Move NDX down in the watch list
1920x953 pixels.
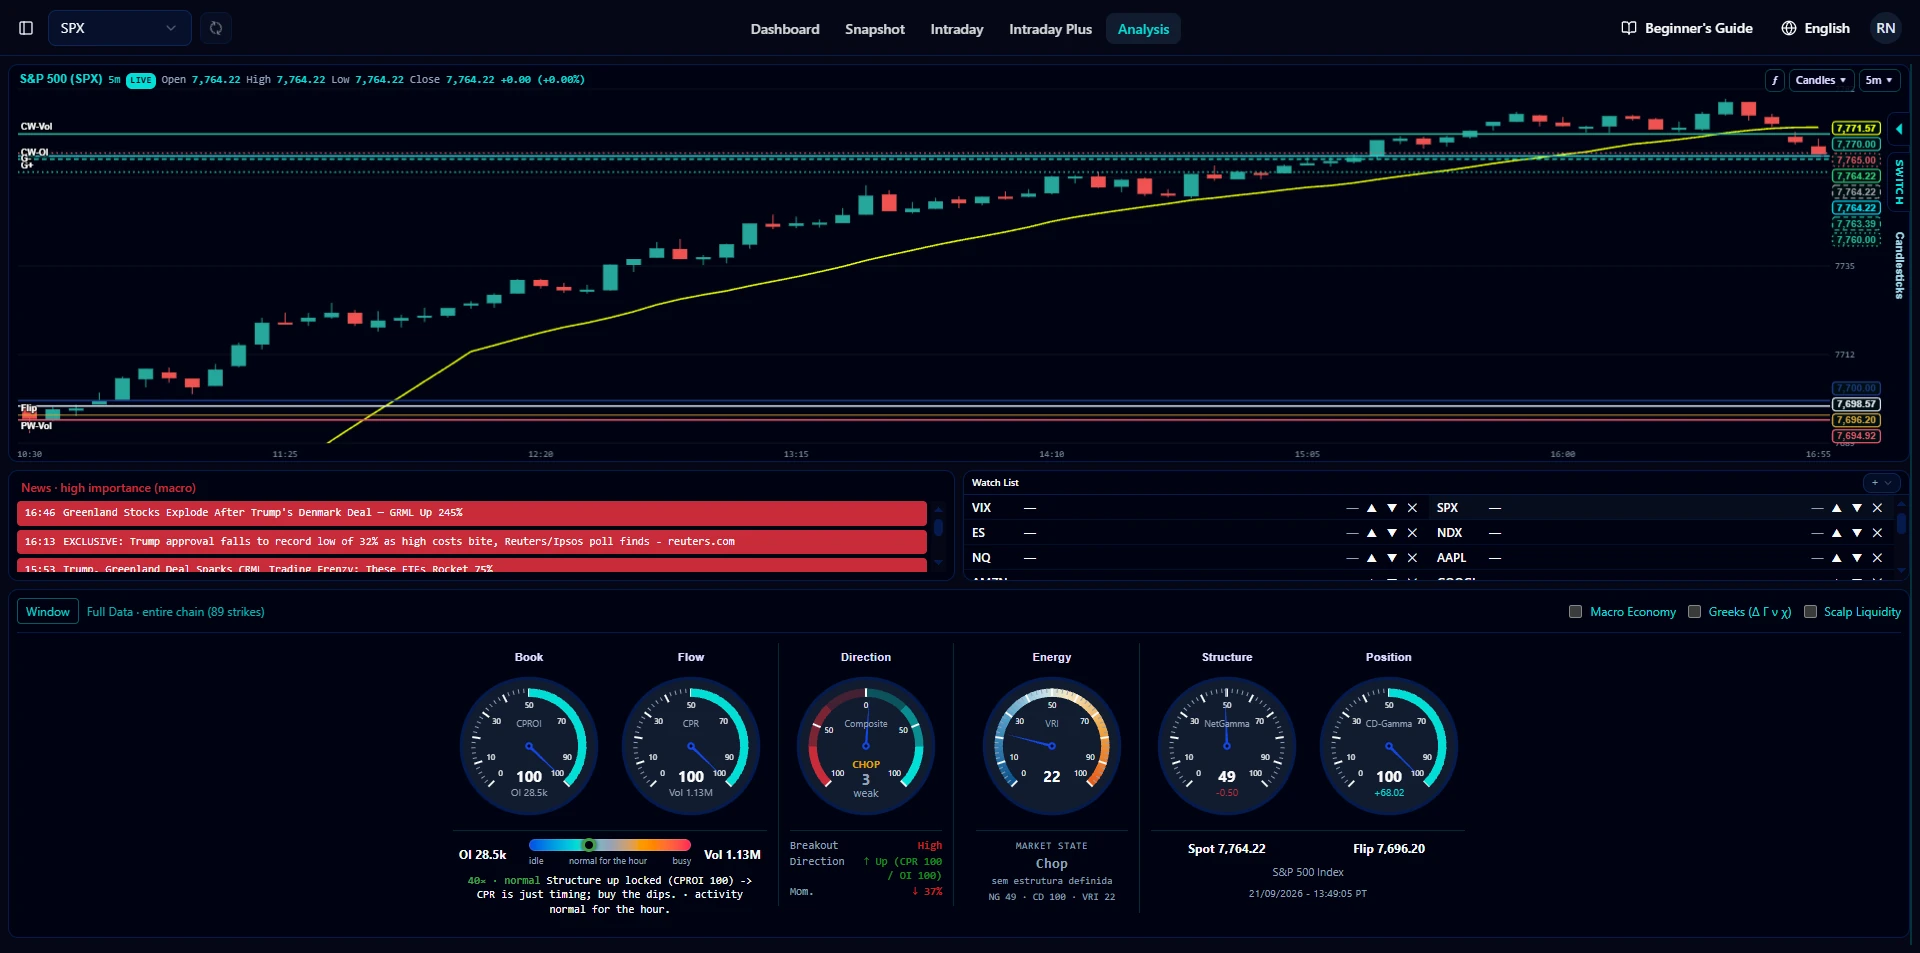pyautogui.click(x=1857, y=533)
